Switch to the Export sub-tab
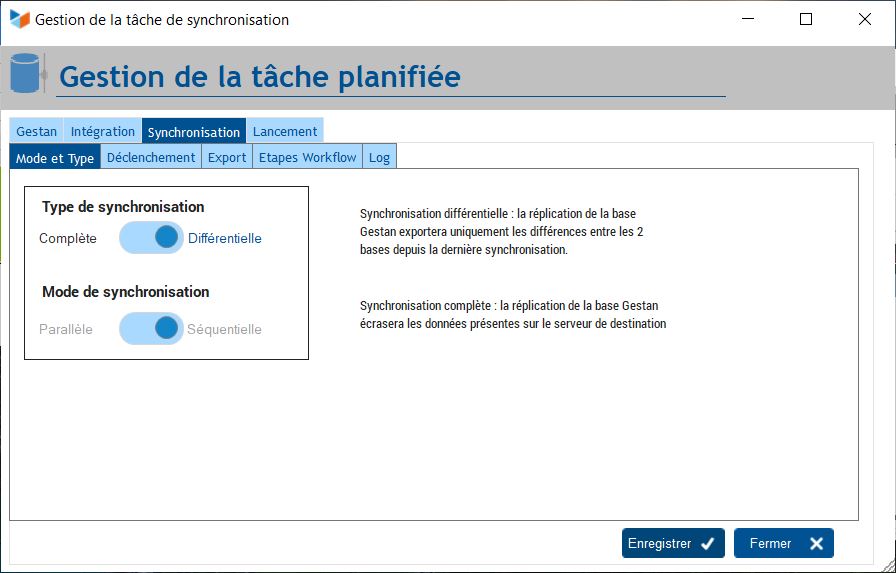The image size is (896, 573). 227,158
